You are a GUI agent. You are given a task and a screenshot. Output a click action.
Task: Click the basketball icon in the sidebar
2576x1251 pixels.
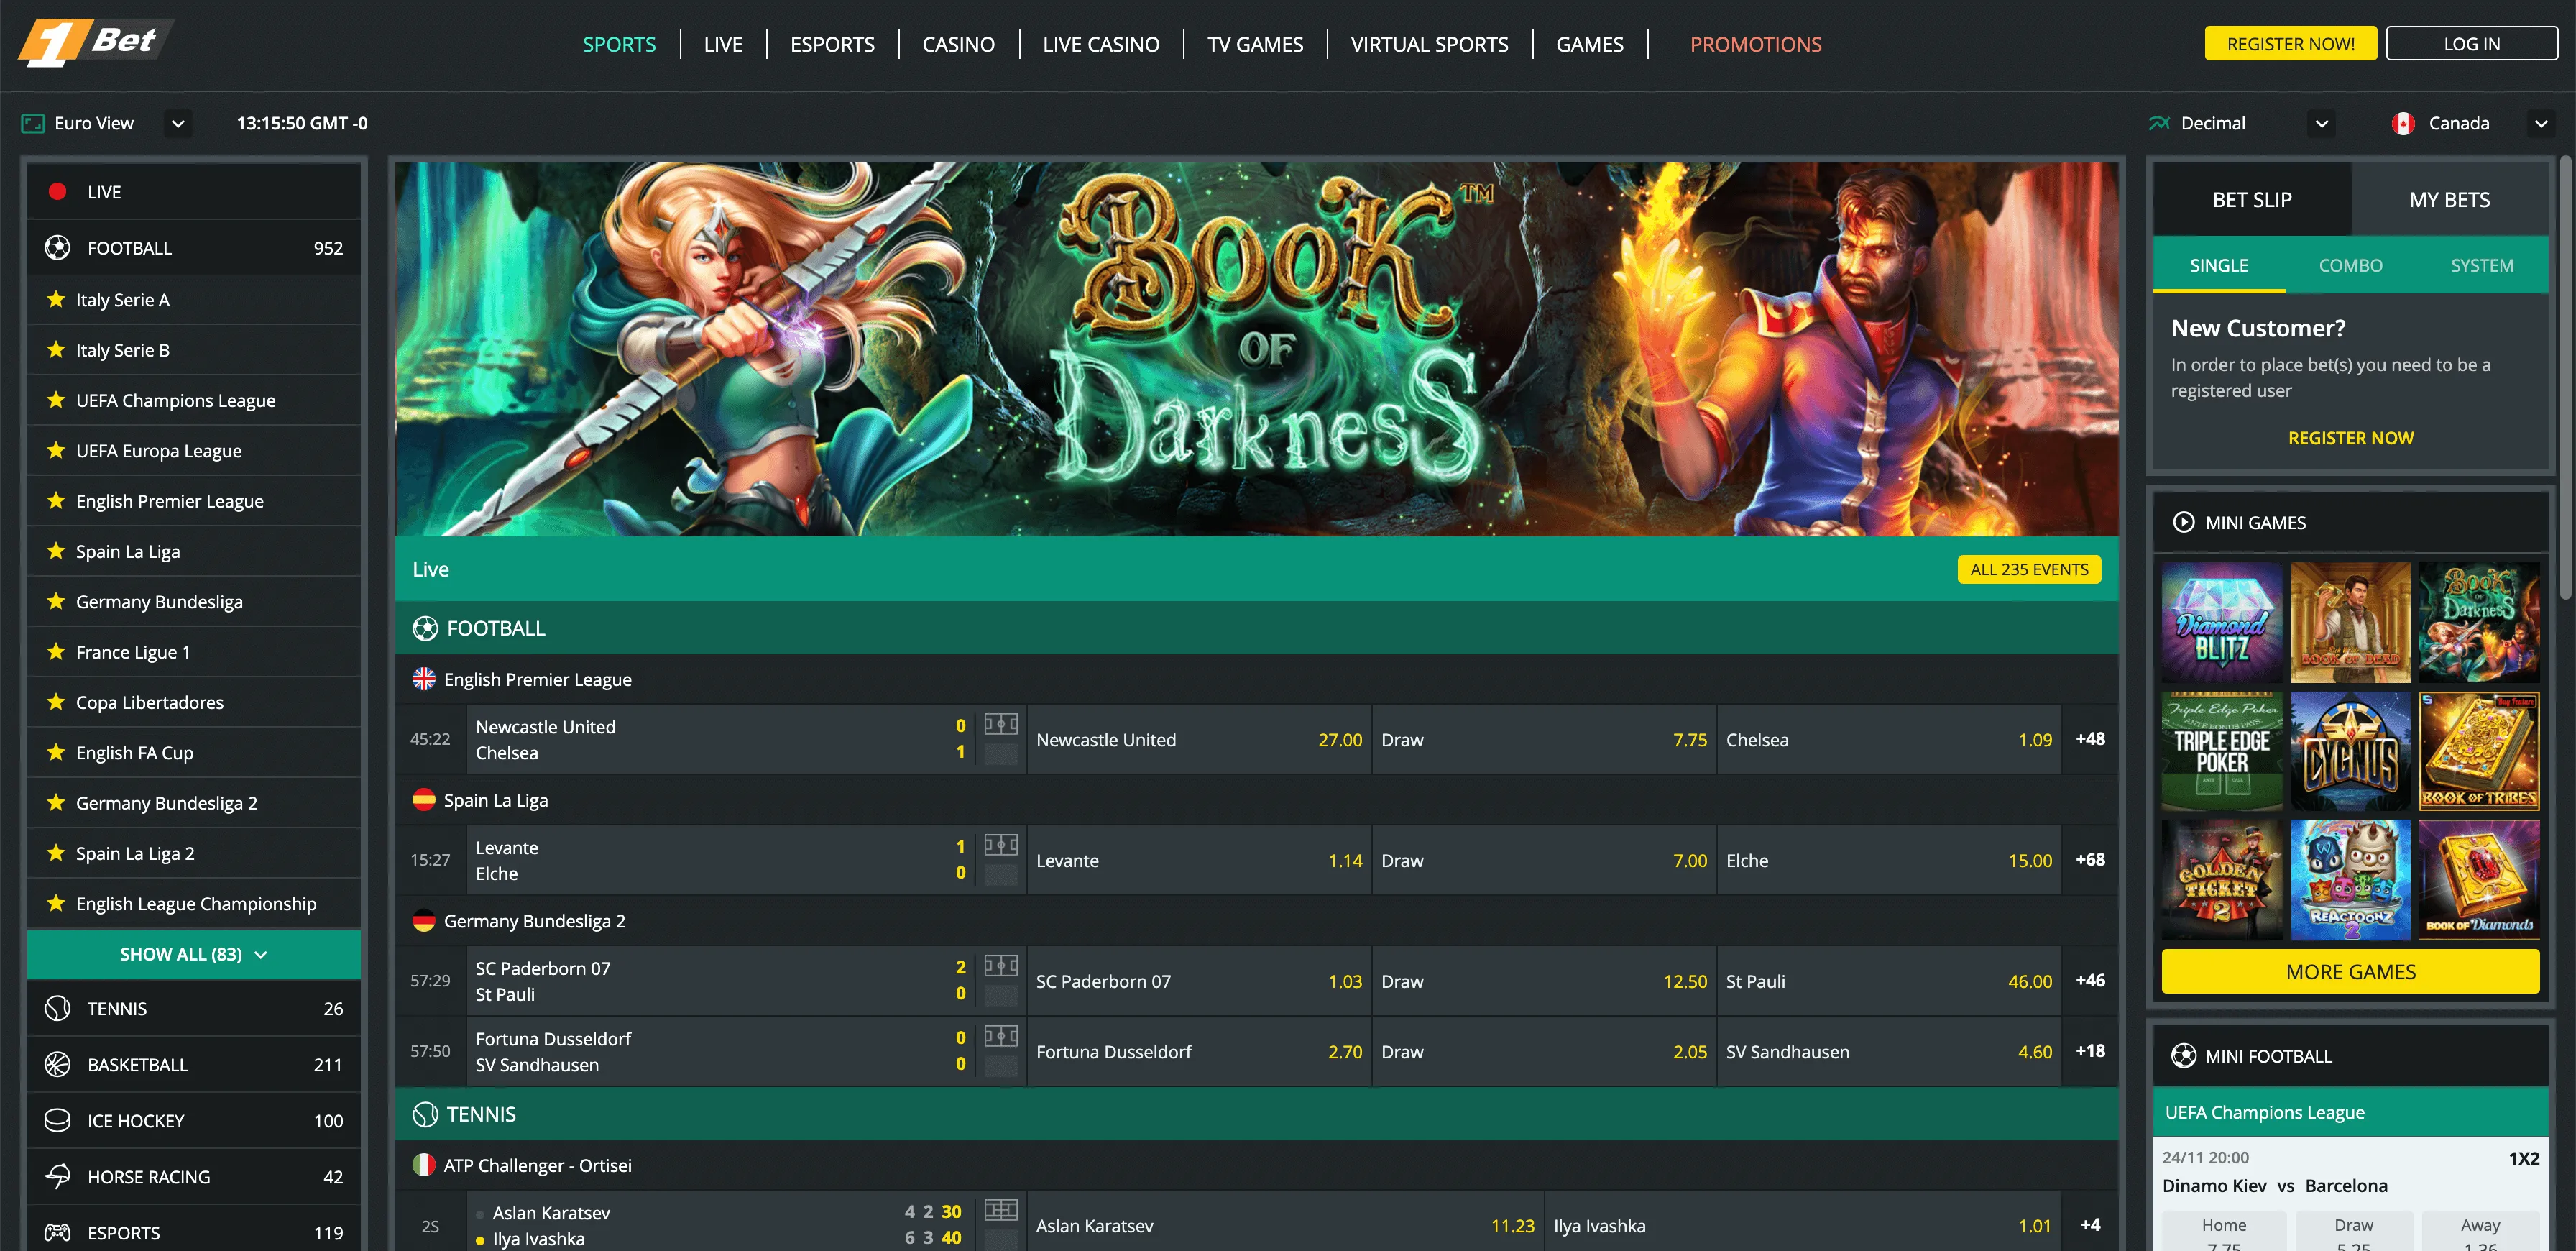[x=57, y=1064]
